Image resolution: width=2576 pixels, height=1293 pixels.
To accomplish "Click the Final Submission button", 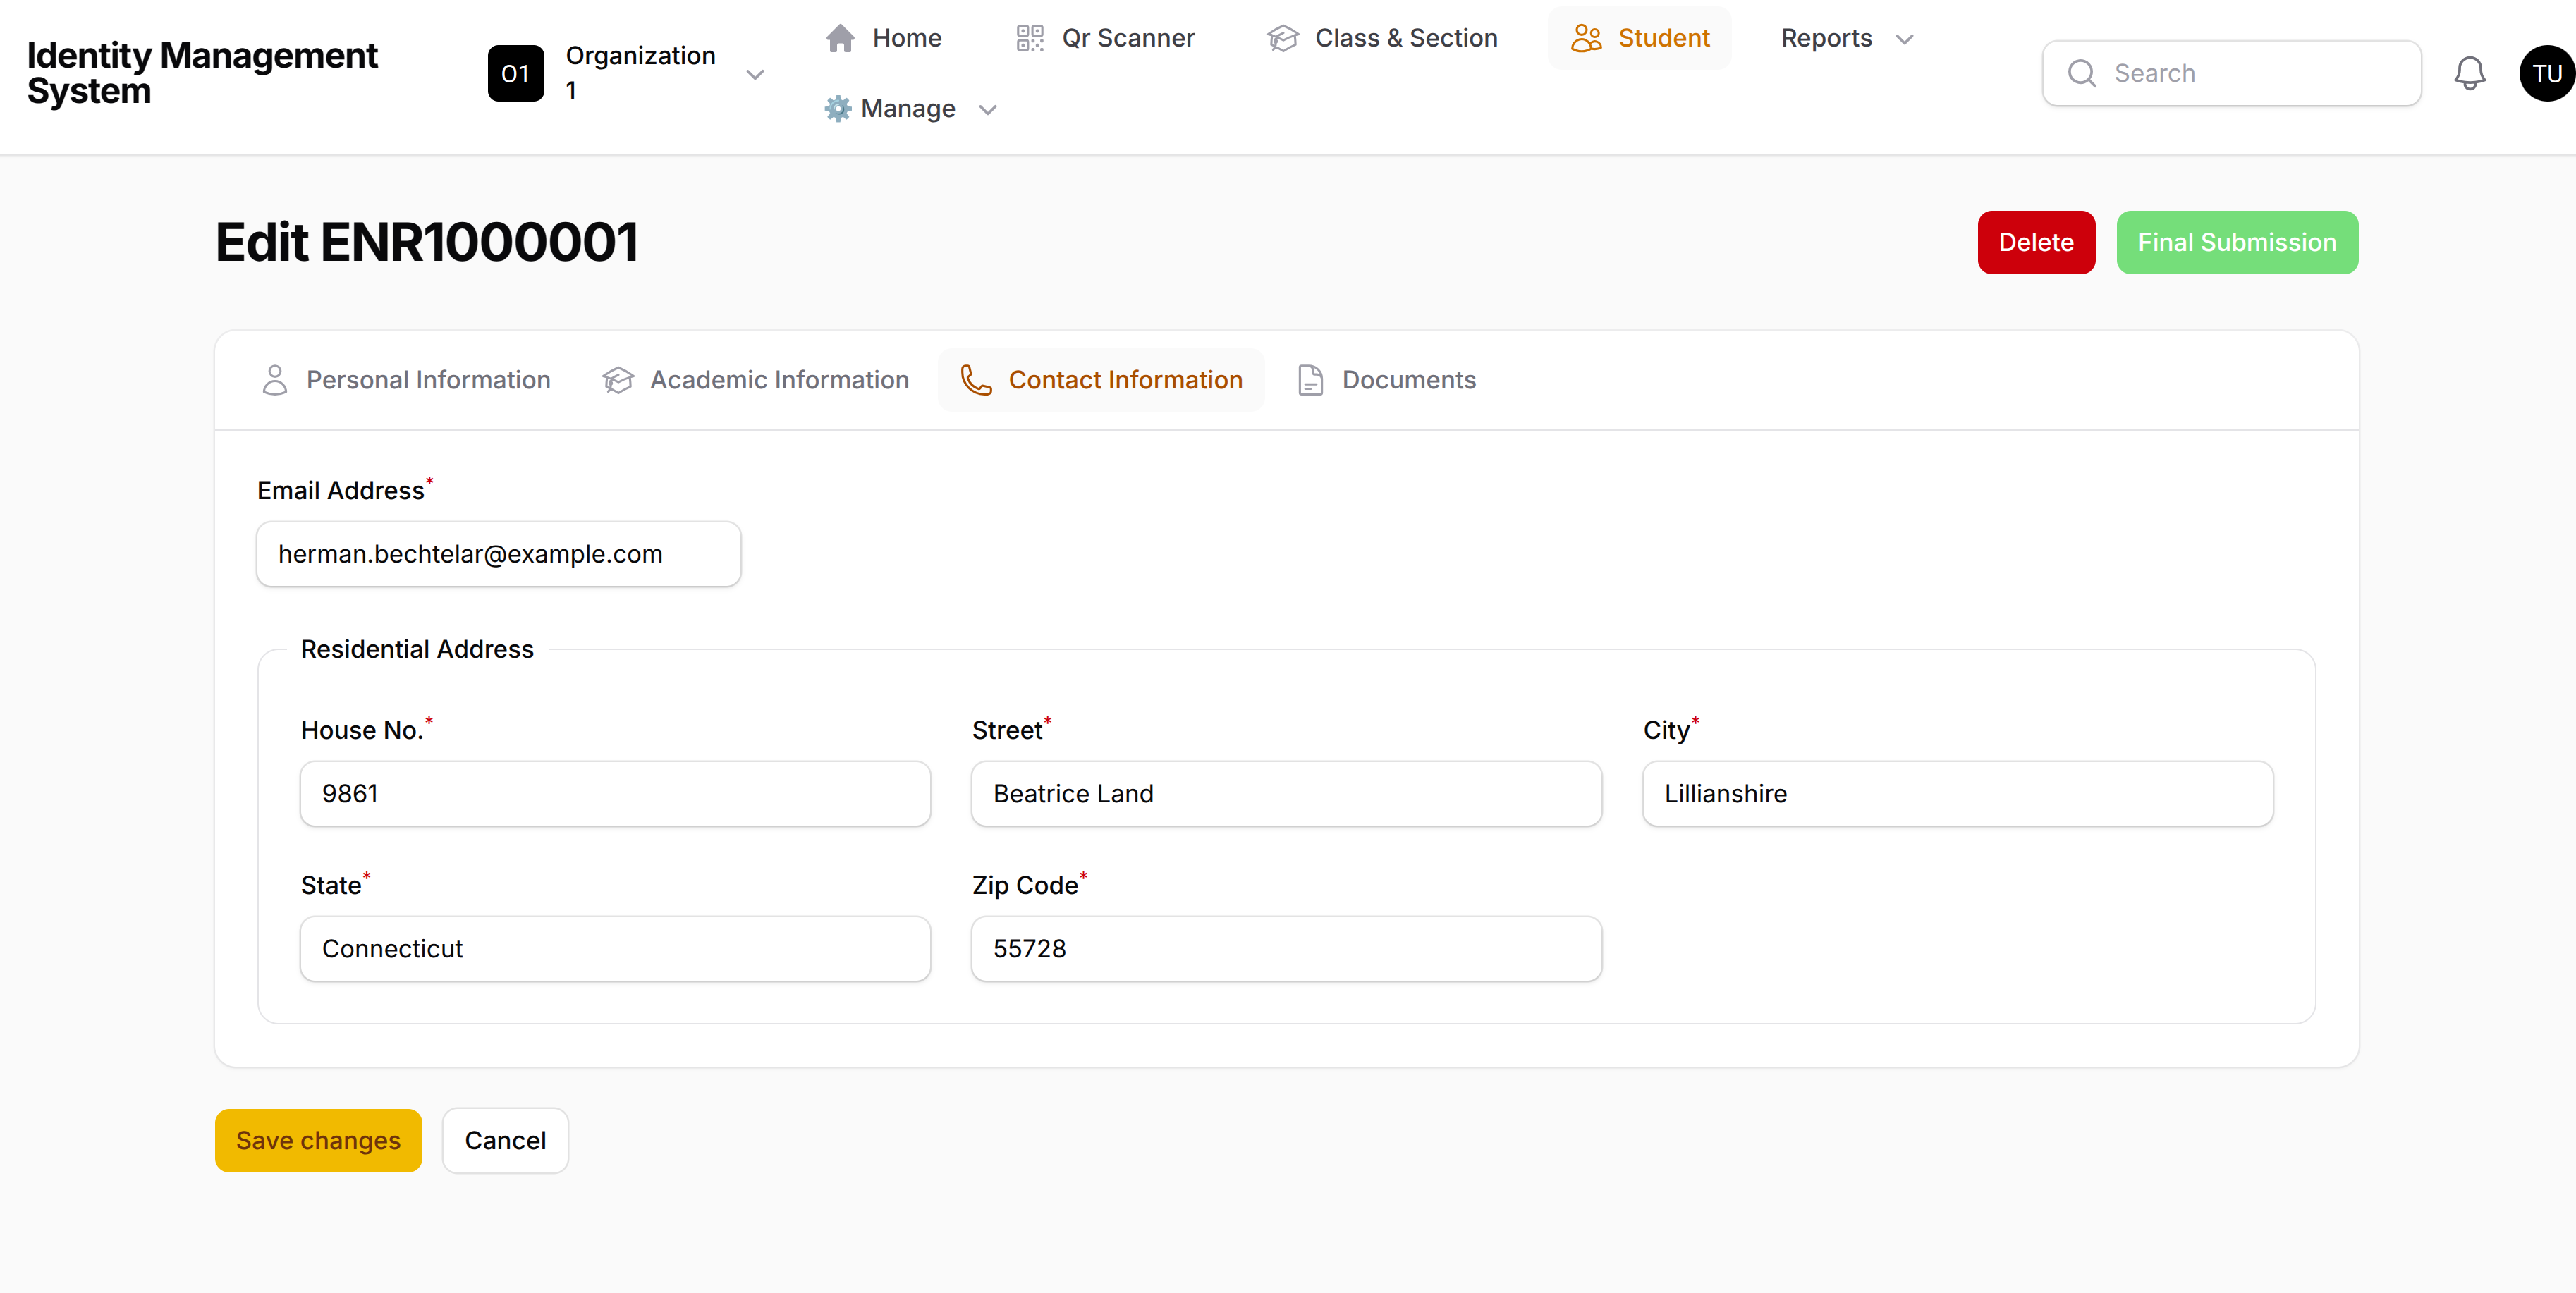I will click(2236, 242).
